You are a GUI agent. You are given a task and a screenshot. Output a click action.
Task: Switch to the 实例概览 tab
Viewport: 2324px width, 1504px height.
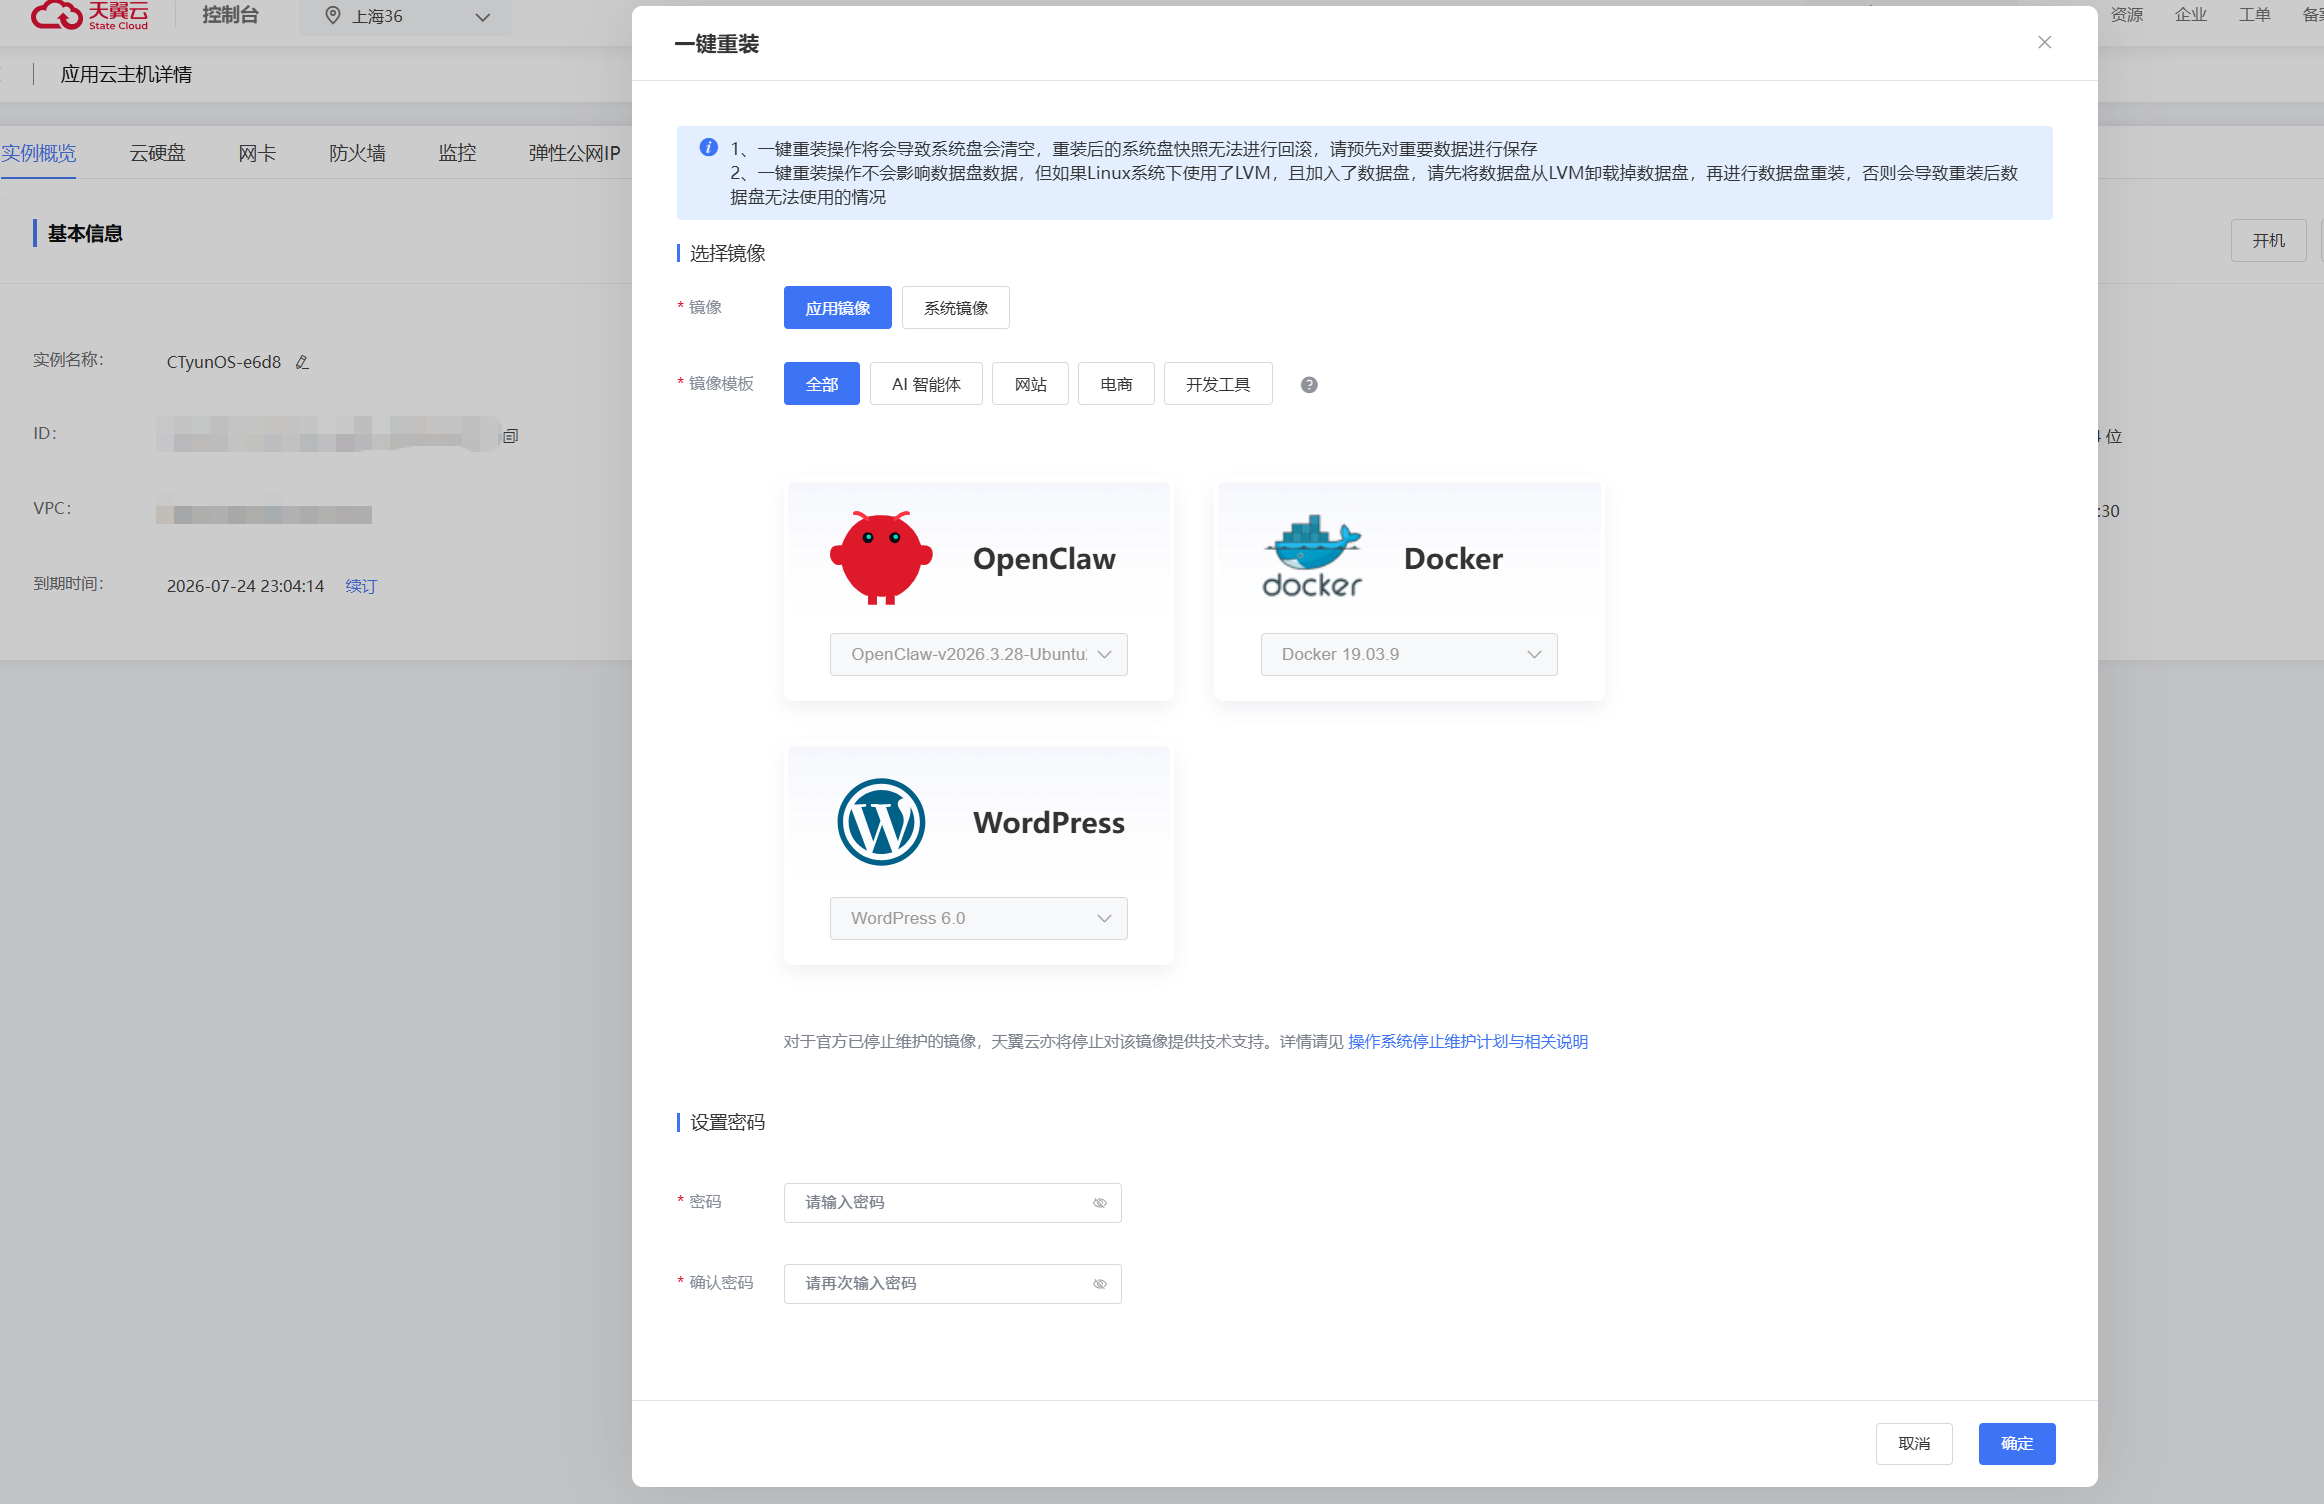[x=38, y=153]
